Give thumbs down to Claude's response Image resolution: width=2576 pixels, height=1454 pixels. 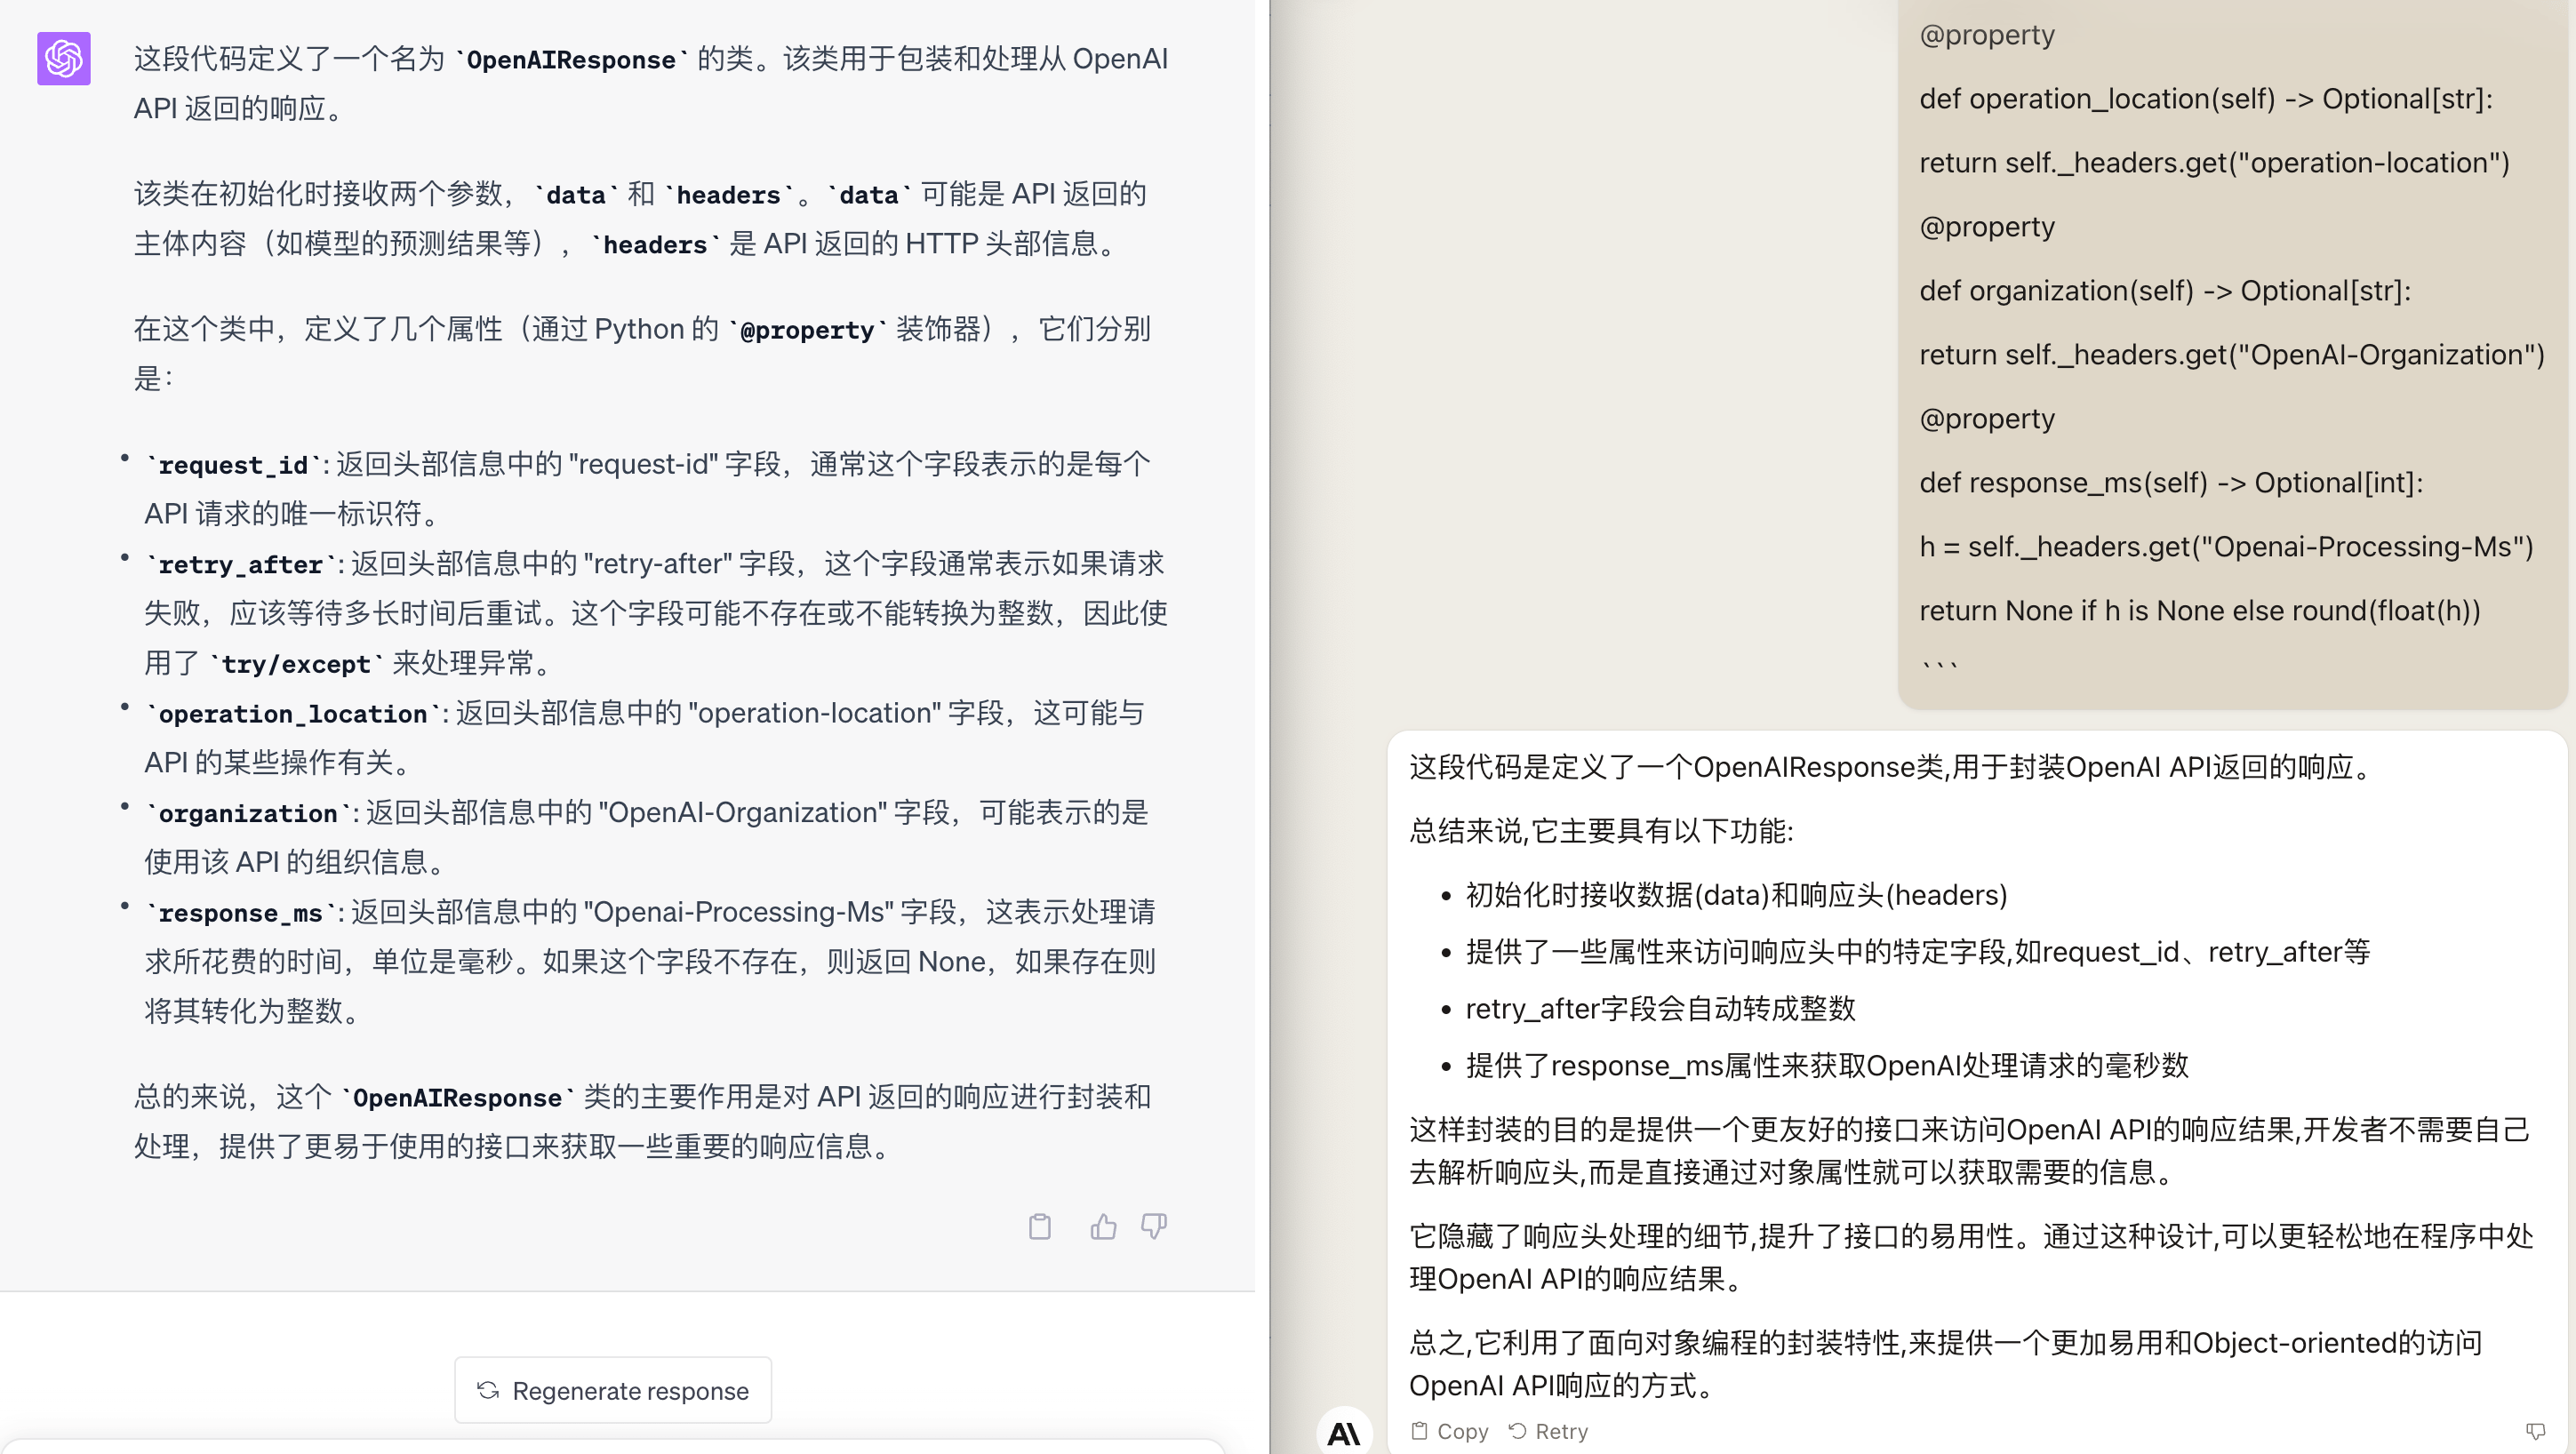2534,1430
